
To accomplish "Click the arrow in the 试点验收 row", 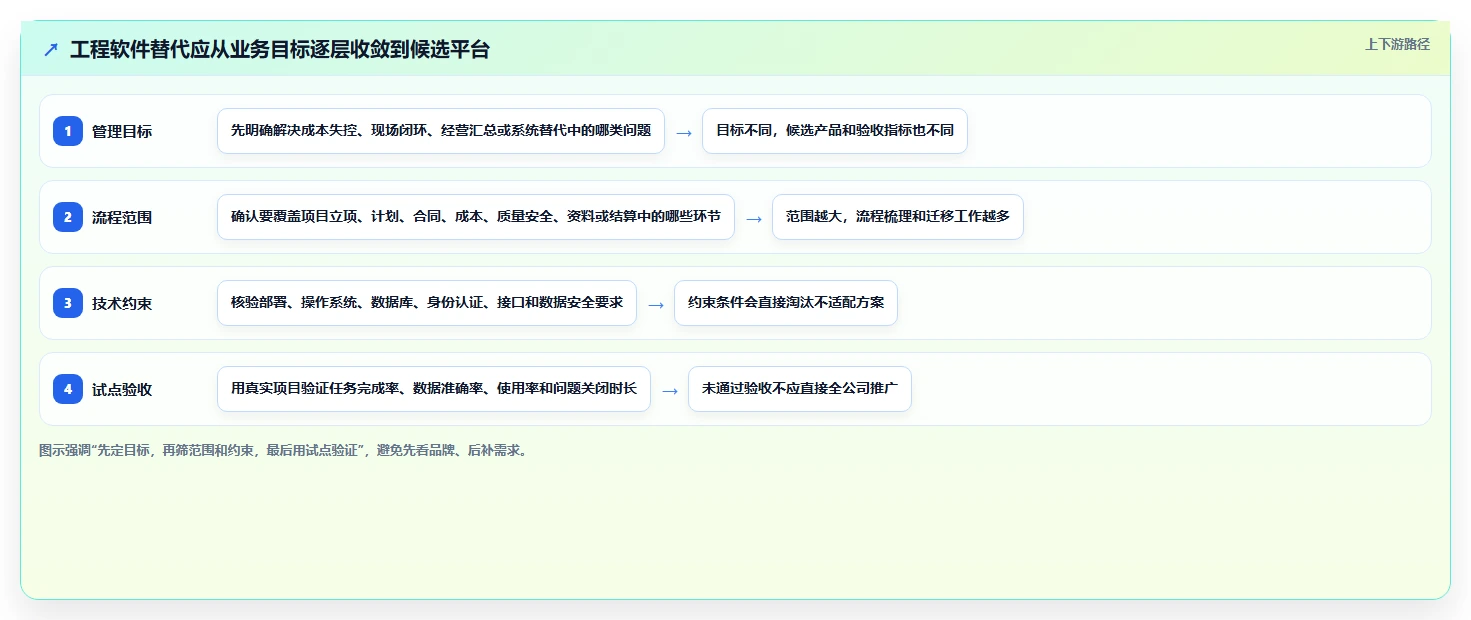I will tap(670, 390).
